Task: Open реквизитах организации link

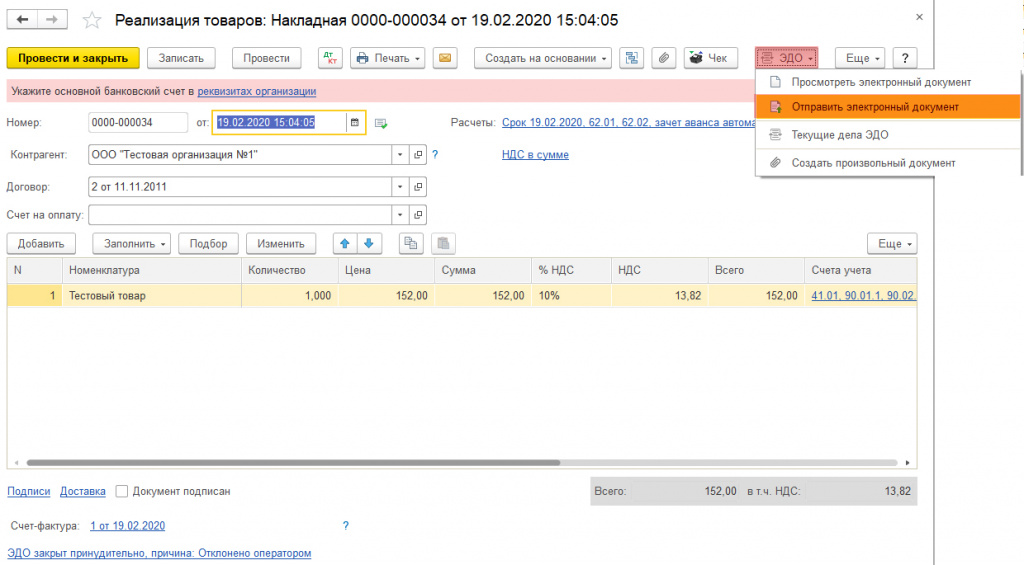Action: click(x=257, y=91)
